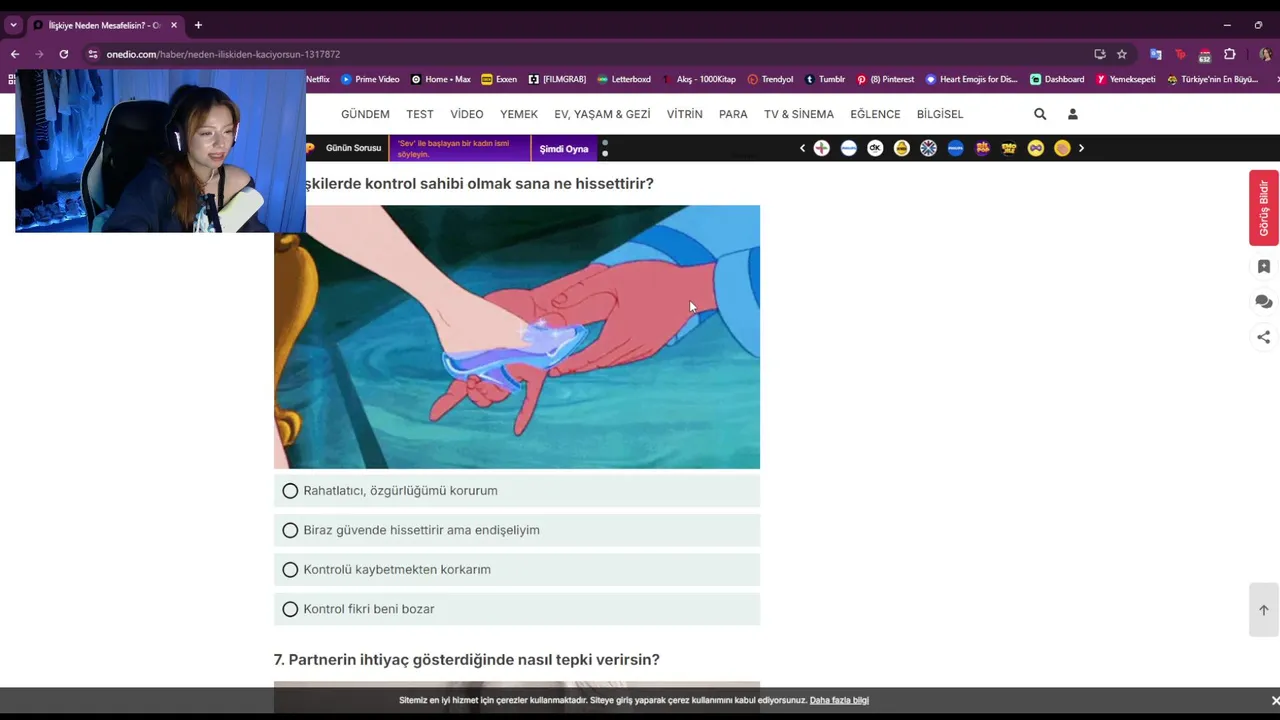Image resolution: width=1280 pixels, height=720 pixels.
Task: Open the PARA menu item
Action: 733,114
